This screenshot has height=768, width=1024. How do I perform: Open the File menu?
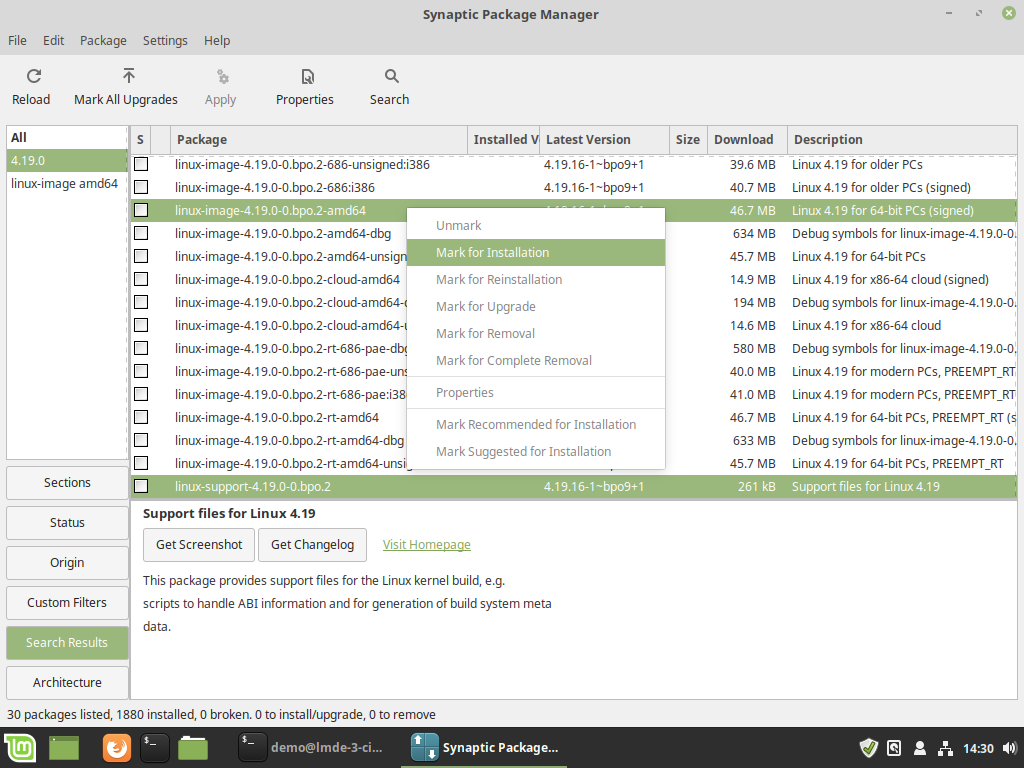tap(17, 40)
